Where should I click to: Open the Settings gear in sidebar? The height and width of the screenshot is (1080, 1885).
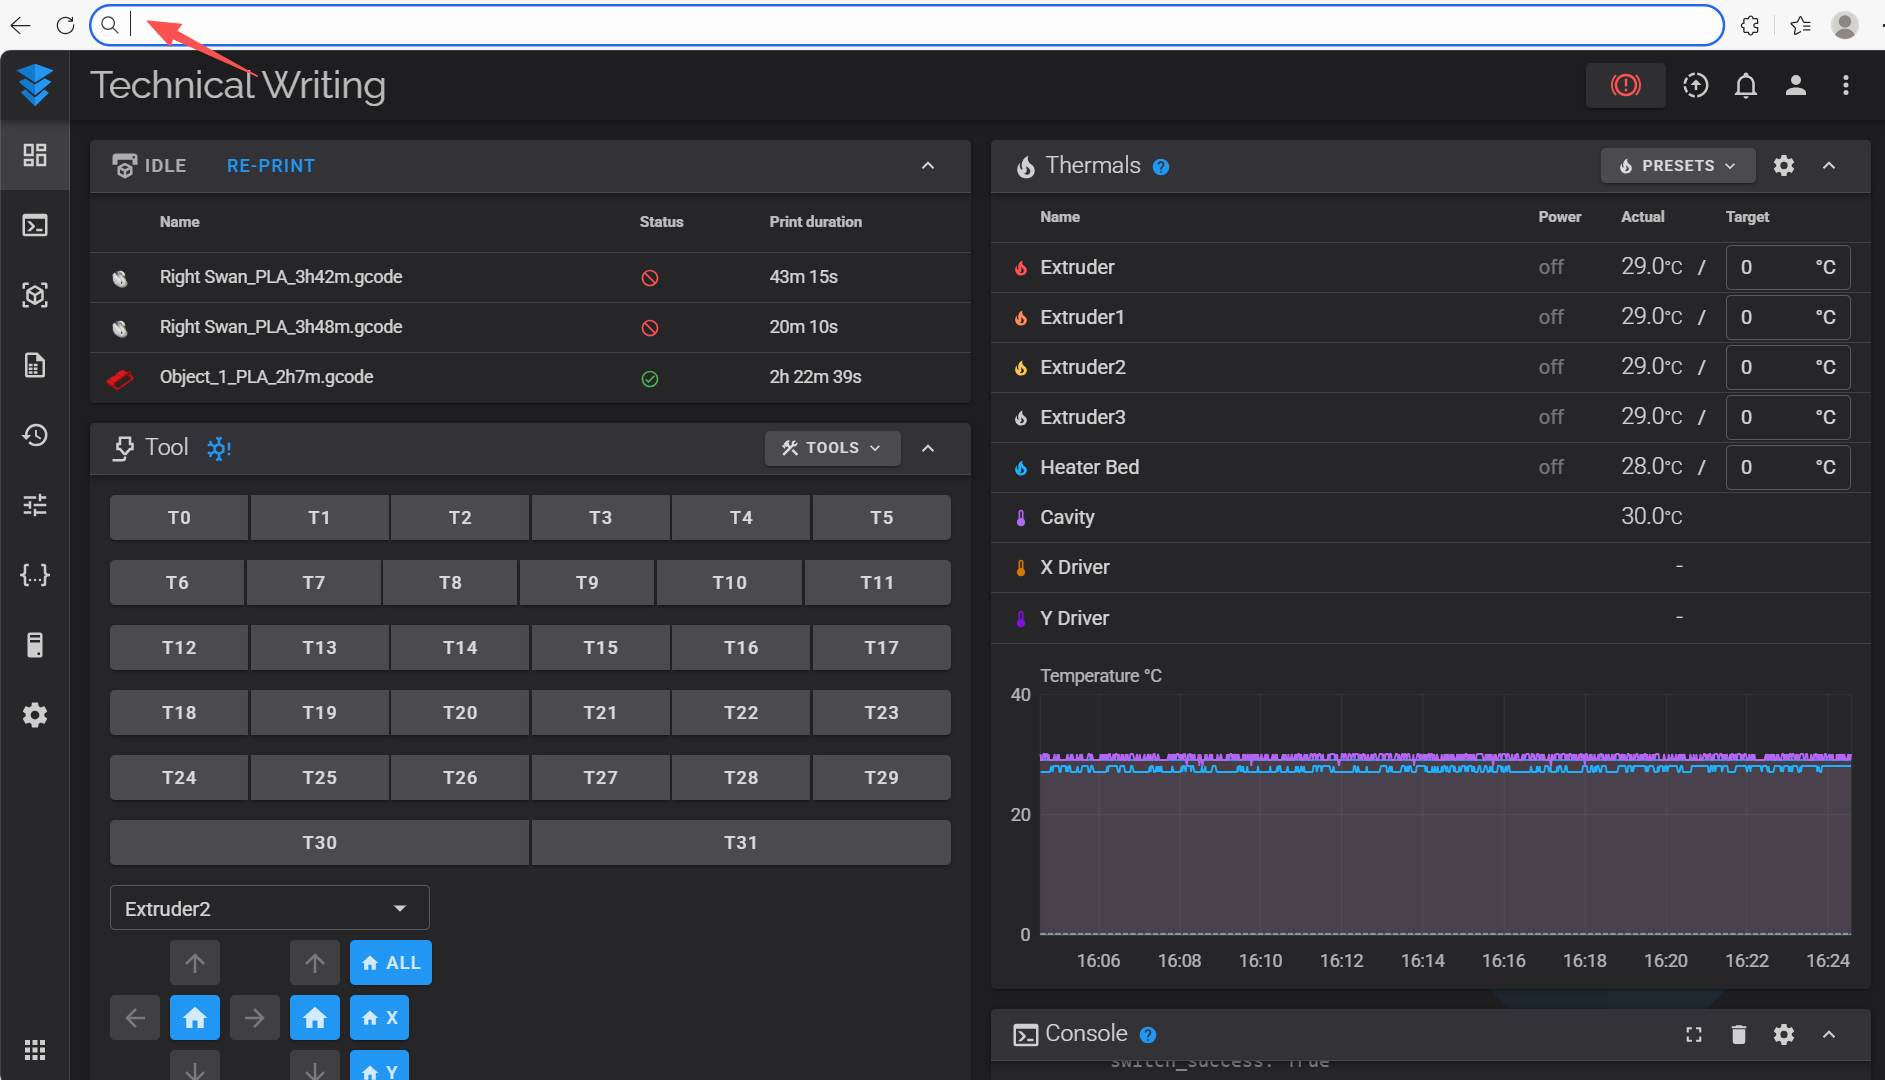click(35, 715)
